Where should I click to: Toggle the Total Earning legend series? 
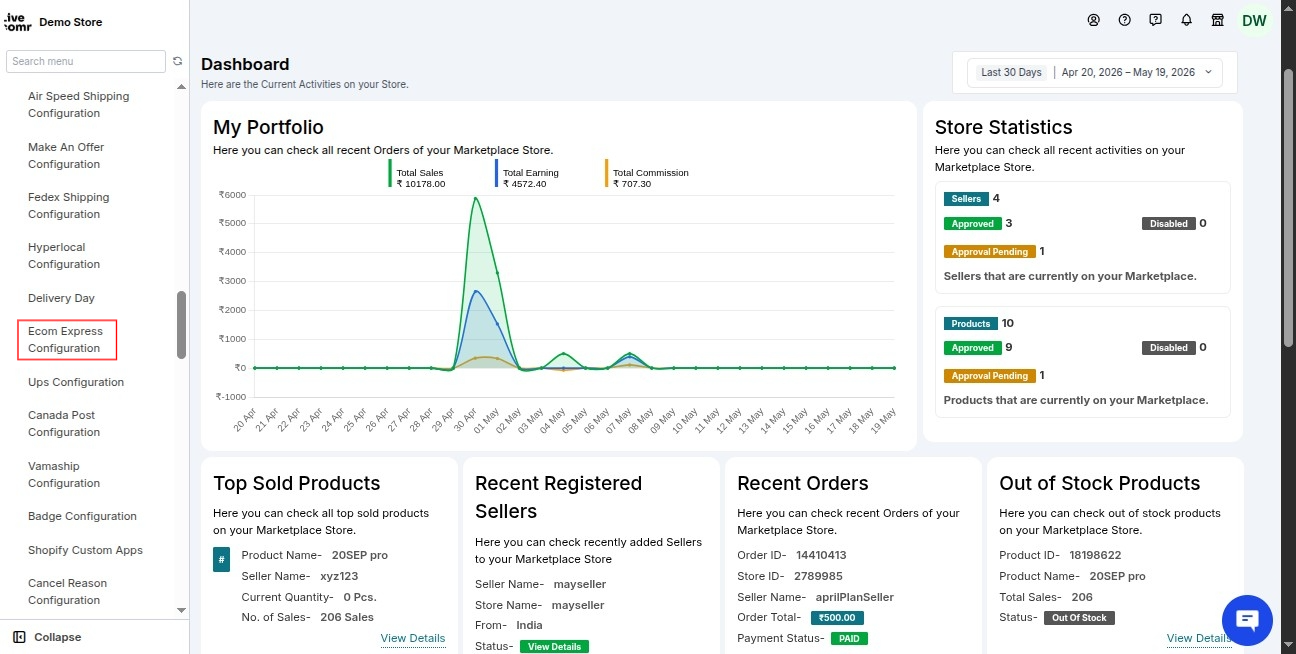point(527,178)
